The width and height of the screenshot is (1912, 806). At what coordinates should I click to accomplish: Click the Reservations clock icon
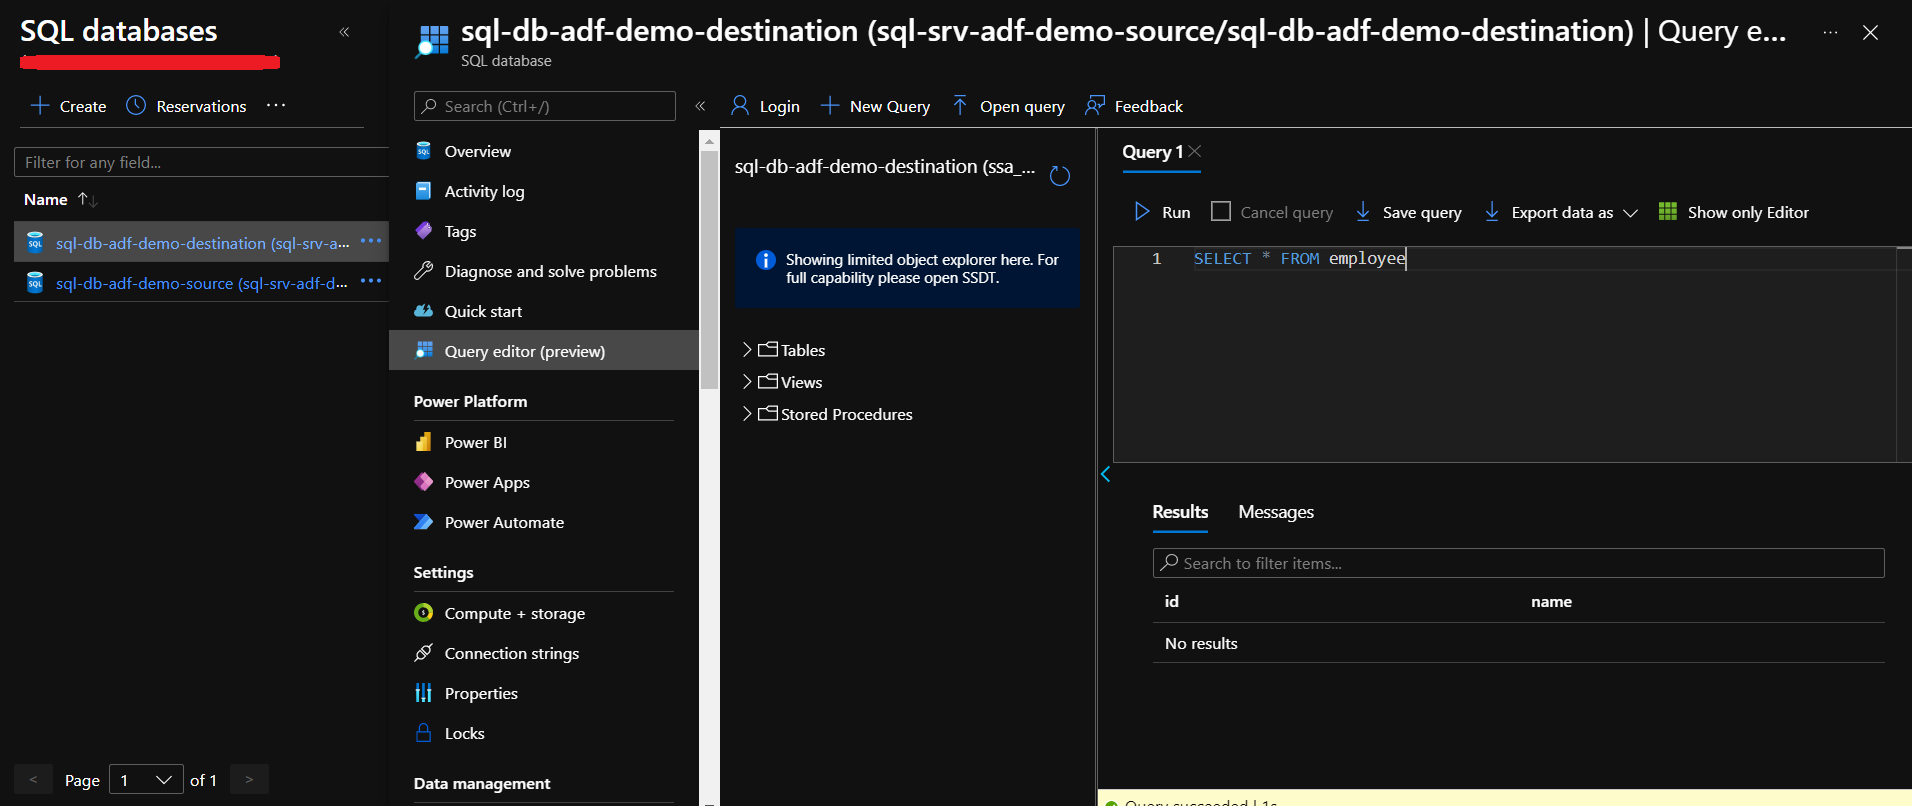point(136,106)
